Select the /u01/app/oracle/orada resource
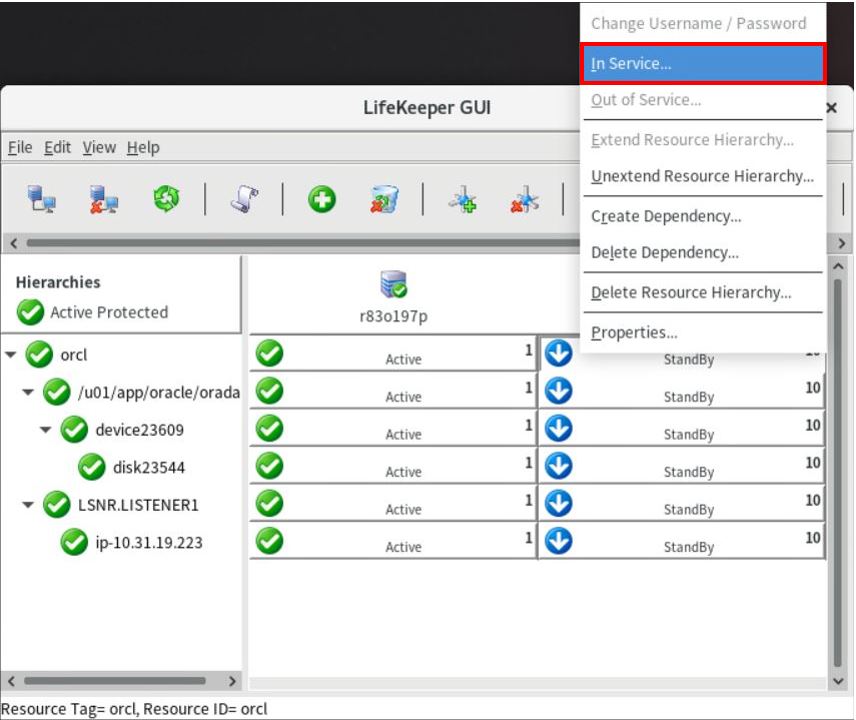The image size is (856, 720). tap(159, 392)
